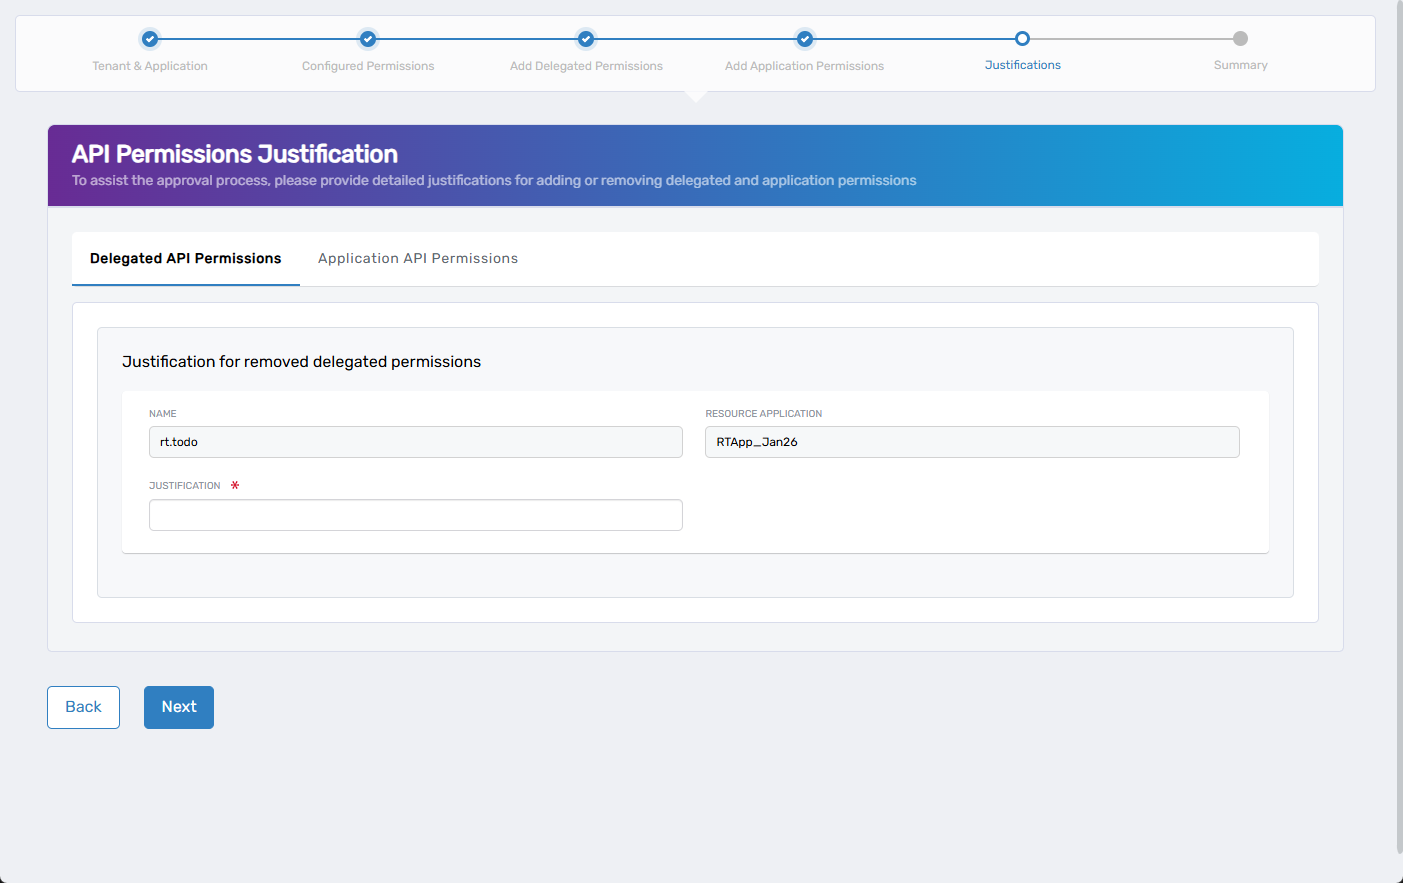
Task: Click the Configured Permissions step label
Action: [367, 65]
